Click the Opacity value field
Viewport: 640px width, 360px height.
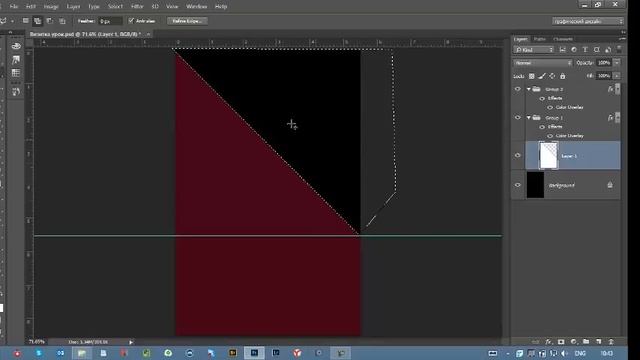604,63
